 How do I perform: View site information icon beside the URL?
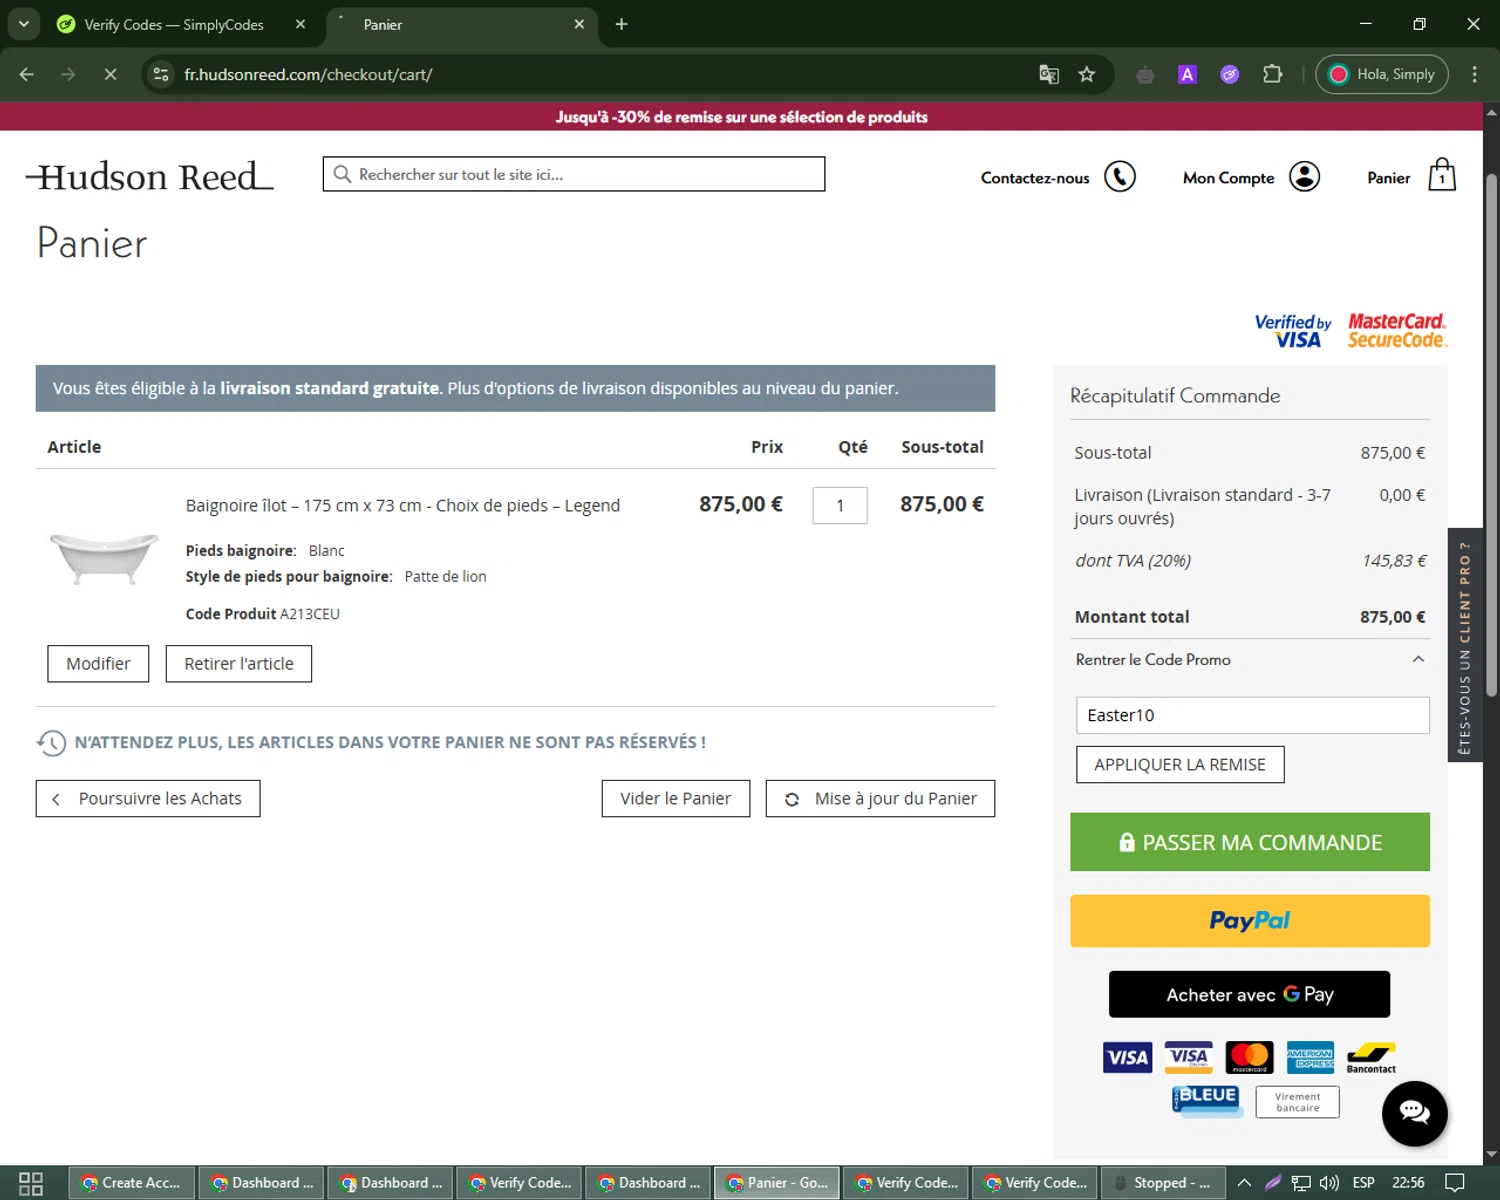tap(161, 74)
